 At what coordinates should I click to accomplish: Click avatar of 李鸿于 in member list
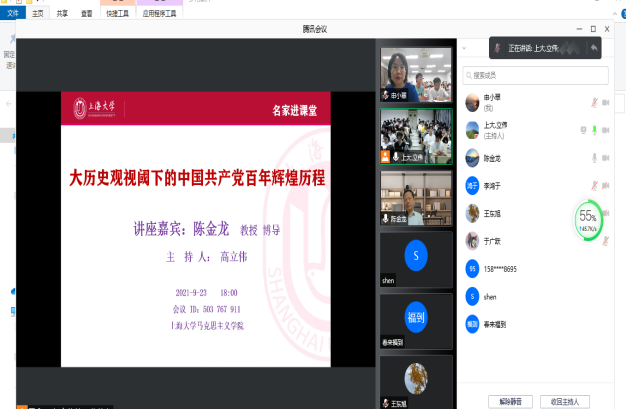click(x=472, y=185)
